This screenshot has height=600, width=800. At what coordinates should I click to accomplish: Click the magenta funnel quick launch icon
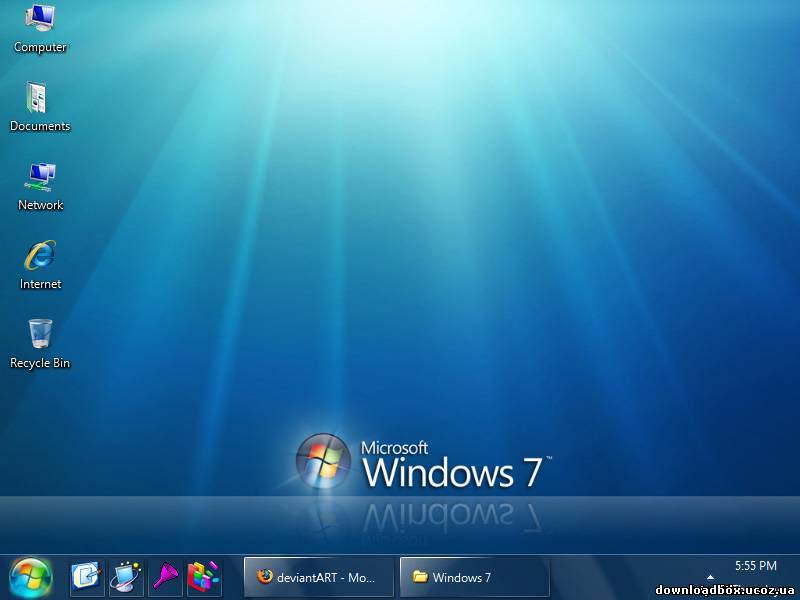pos(165,578)
